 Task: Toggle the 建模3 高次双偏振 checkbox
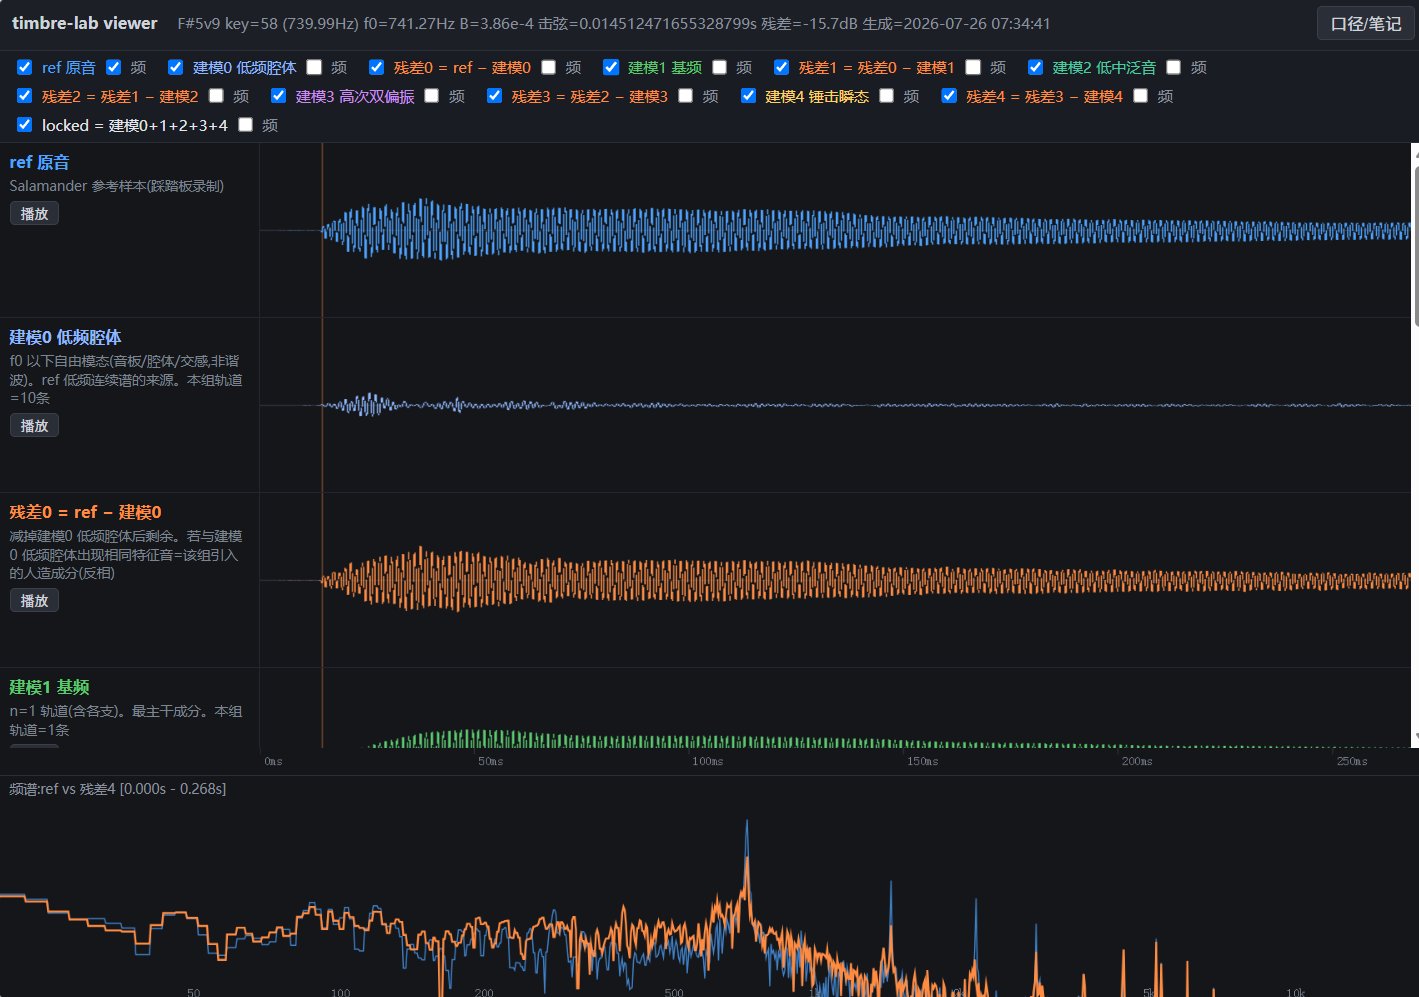click(279, 96)
